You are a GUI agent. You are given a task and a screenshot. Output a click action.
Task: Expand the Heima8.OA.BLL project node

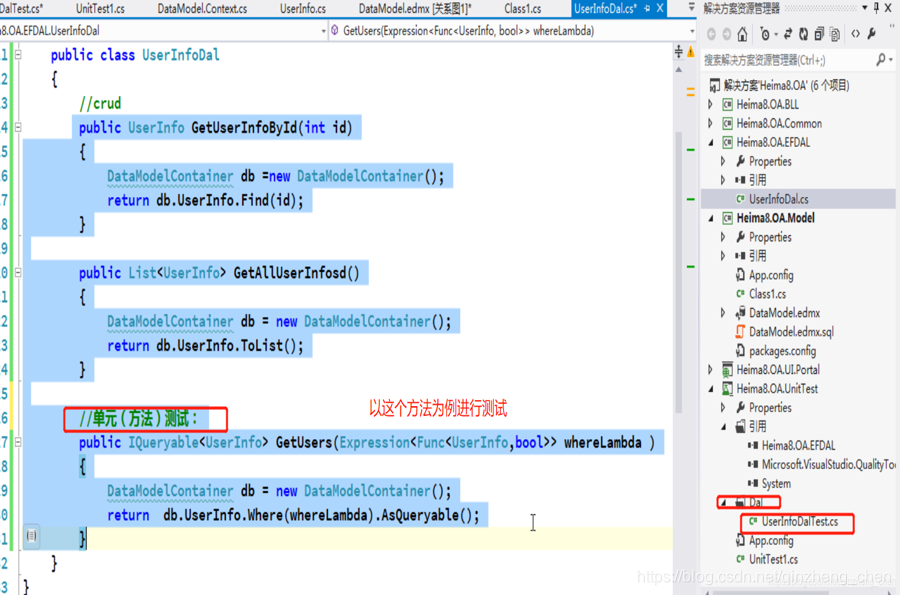pos(711,104)
